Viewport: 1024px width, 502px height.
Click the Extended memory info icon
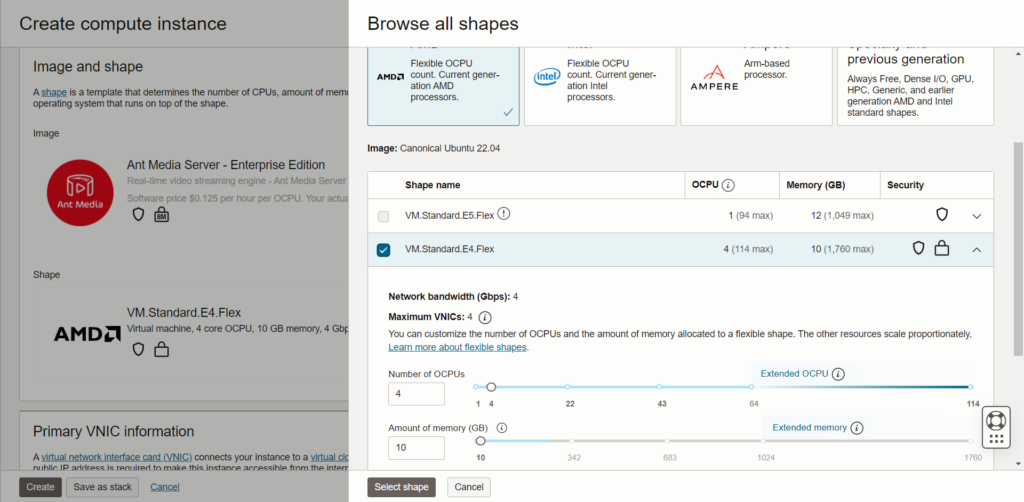(x=857, y=428)
